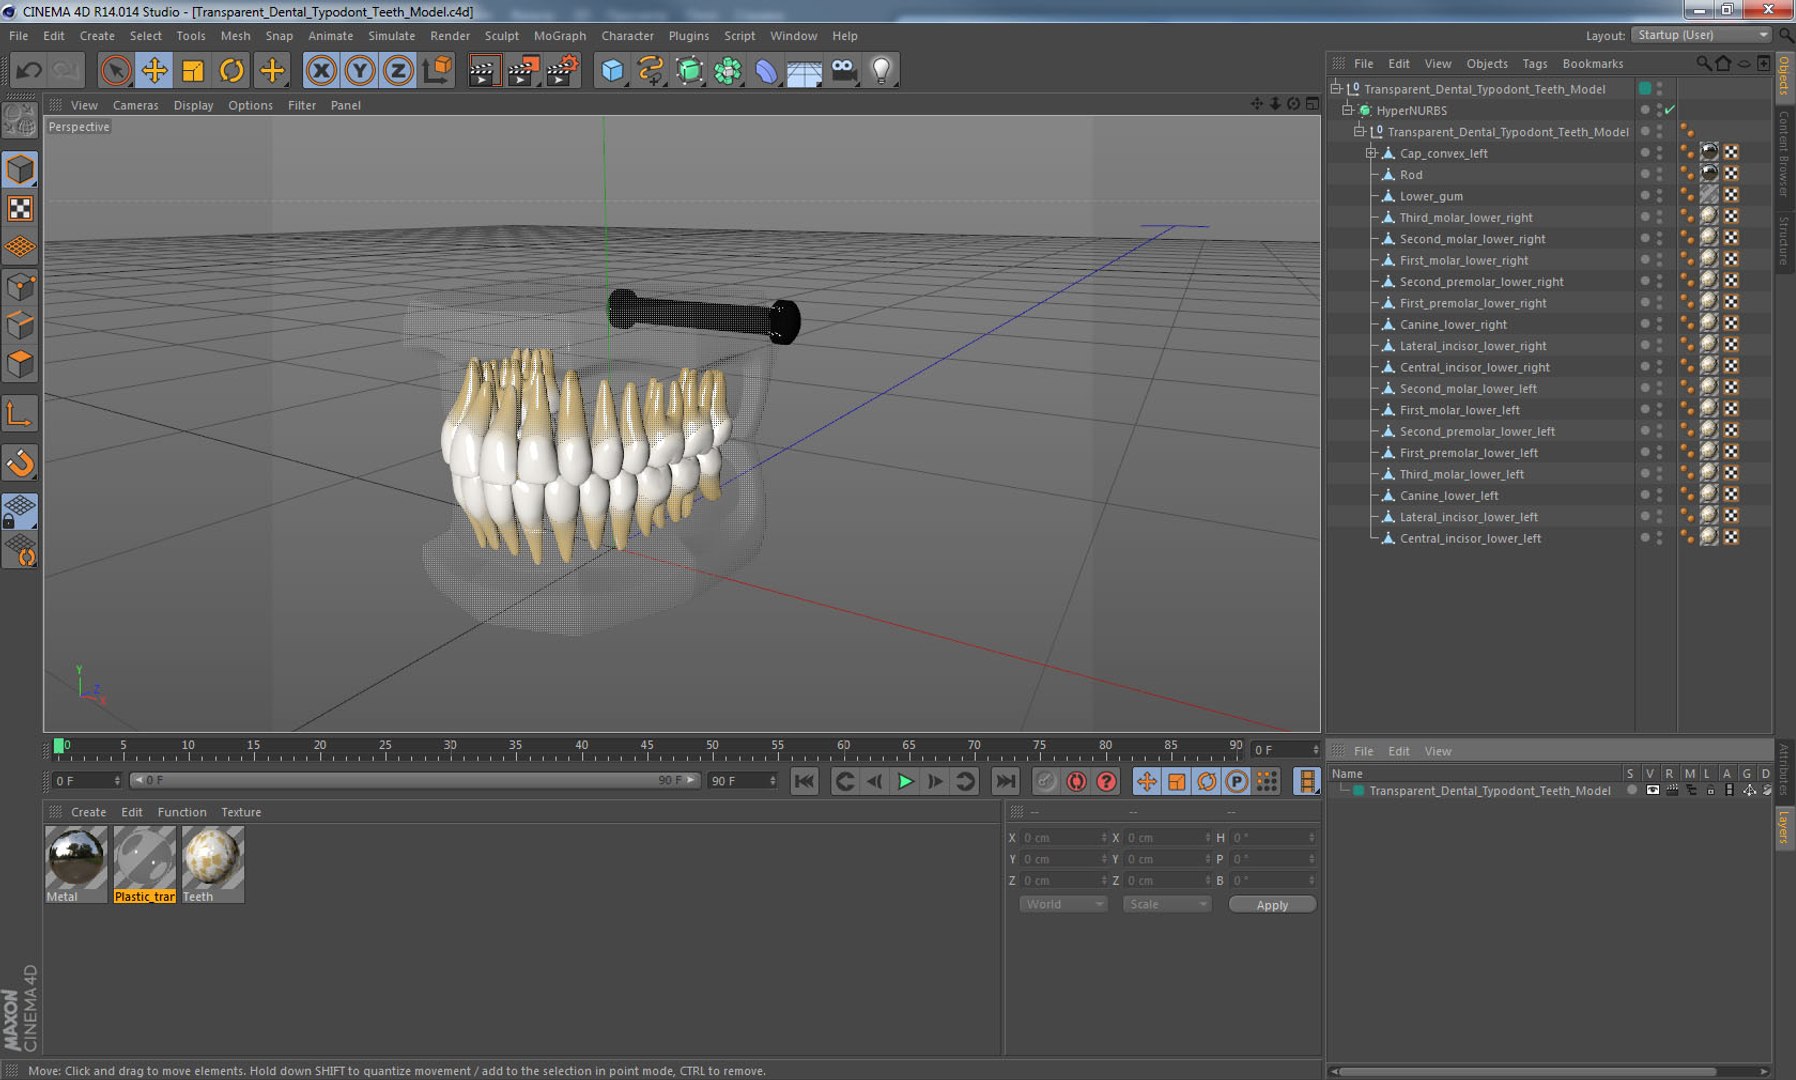Add a Cube primitive object
Image resolution: width=1796 pixels, height=1080 pixels.
612,70
